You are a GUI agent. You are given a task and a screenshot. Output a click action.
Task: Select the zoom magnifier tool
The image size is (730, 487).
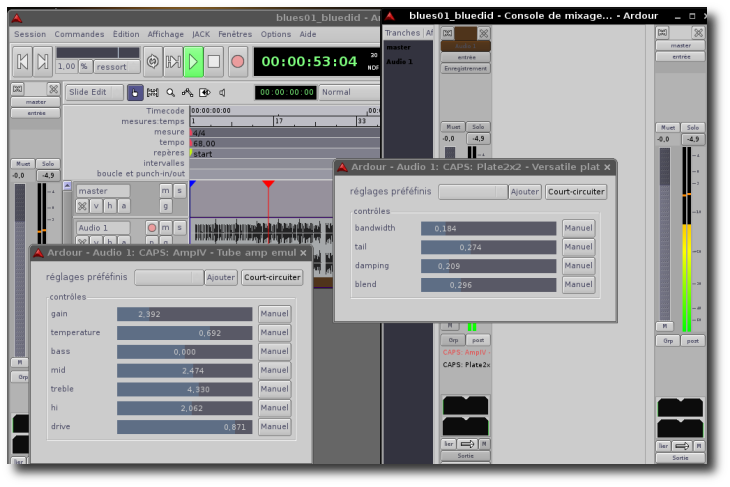[x=171, y=93]
